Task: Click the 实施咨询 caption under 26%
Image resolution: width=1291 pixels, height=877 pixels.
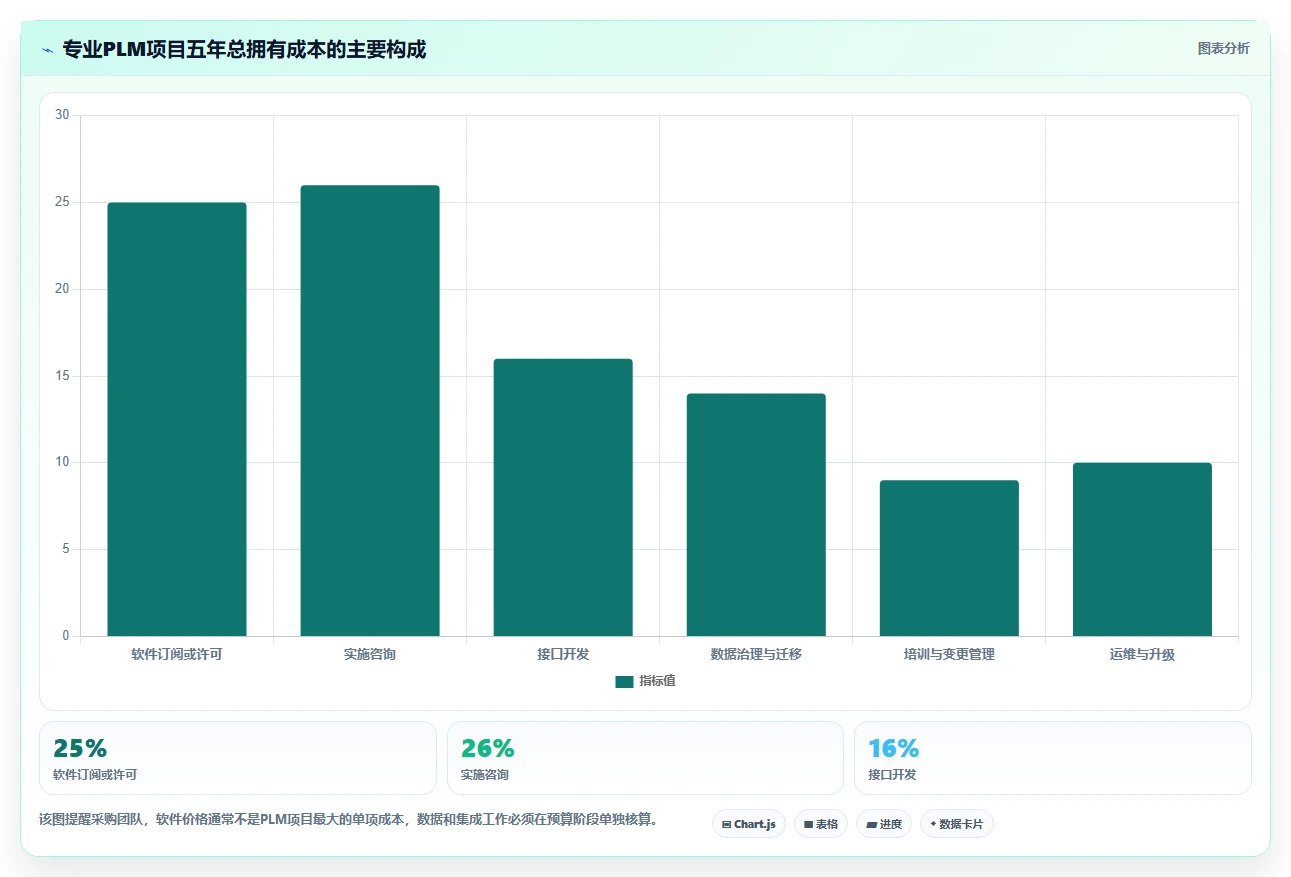Action: point(485,775)
